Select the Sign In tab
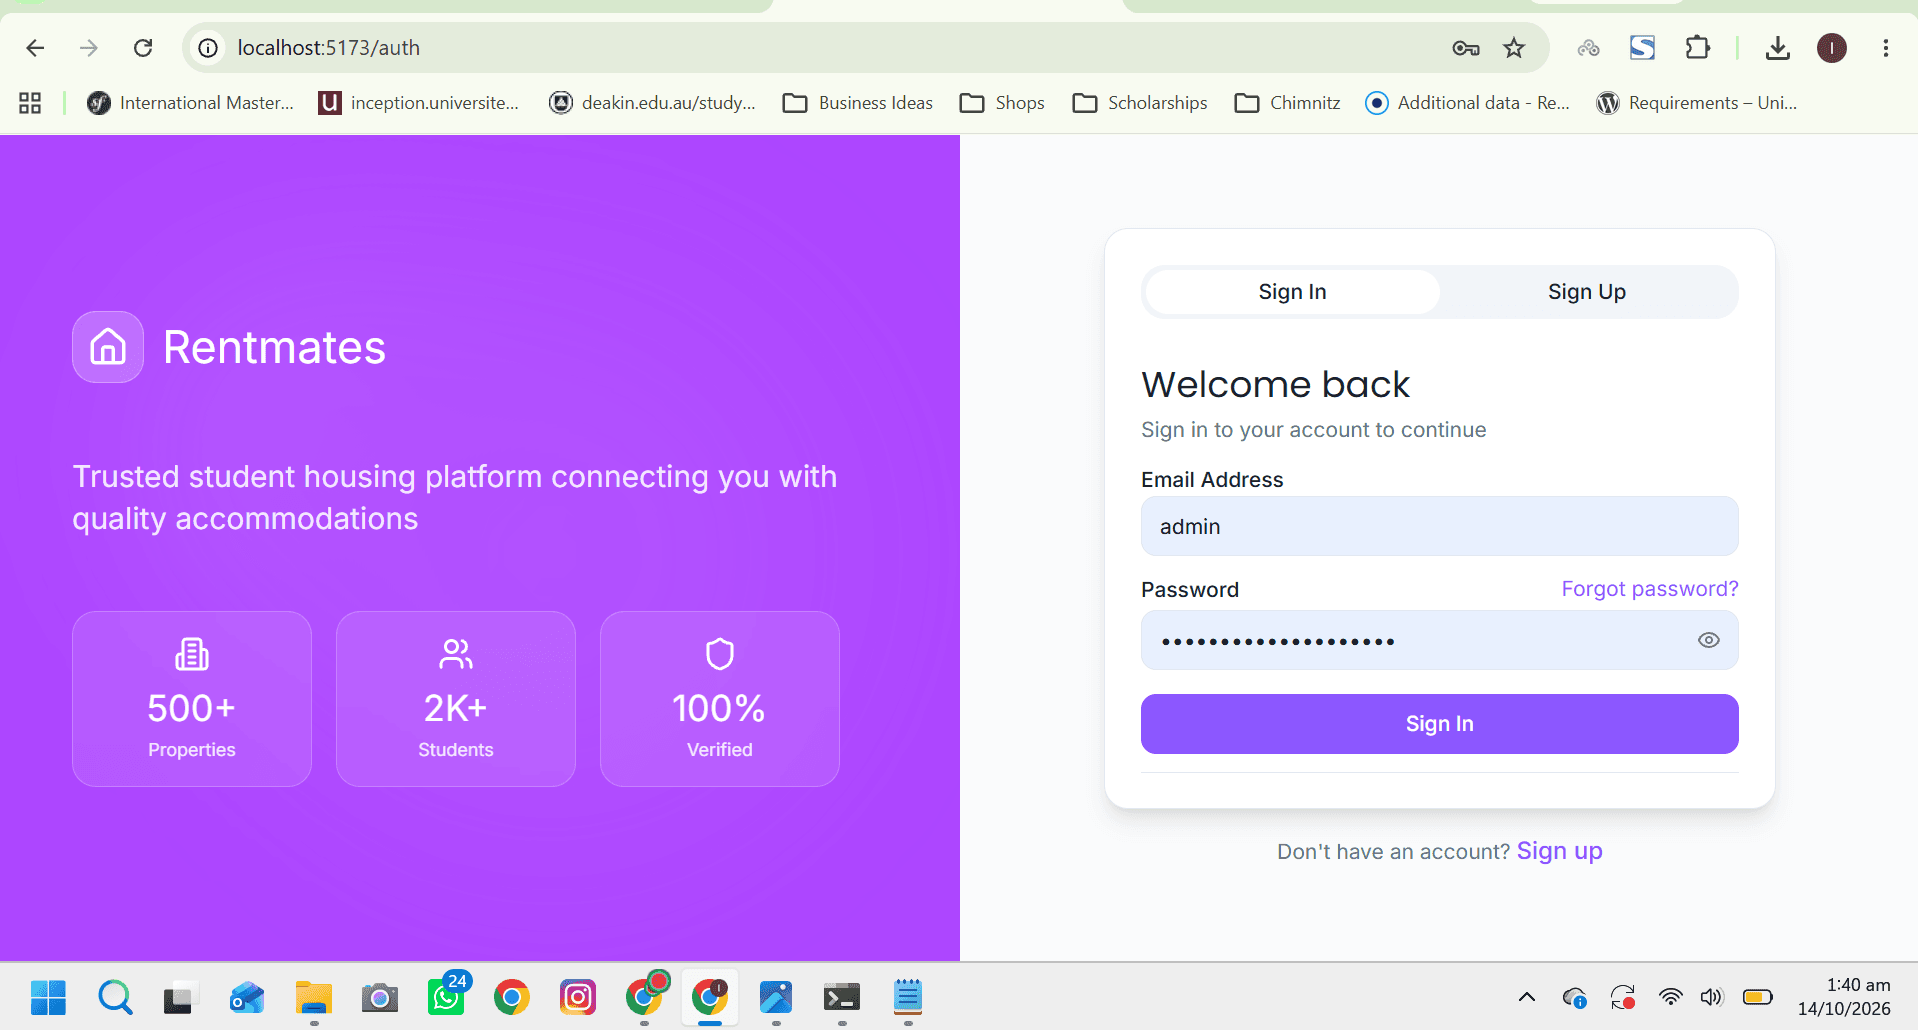Screen dimensions: 1918x1030 [x=1292, y=292]
